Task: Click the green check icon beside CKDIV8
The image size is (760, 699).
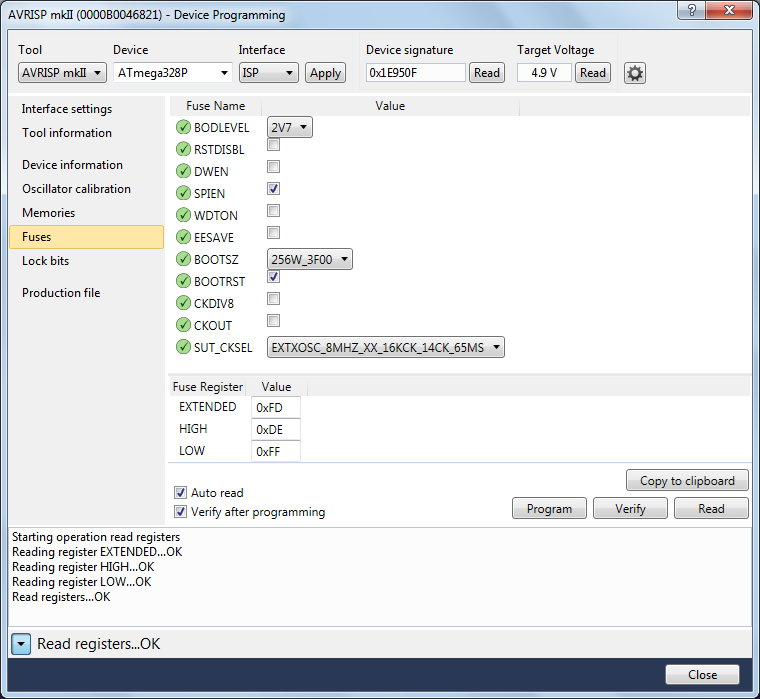Action: tap(183, 303)
